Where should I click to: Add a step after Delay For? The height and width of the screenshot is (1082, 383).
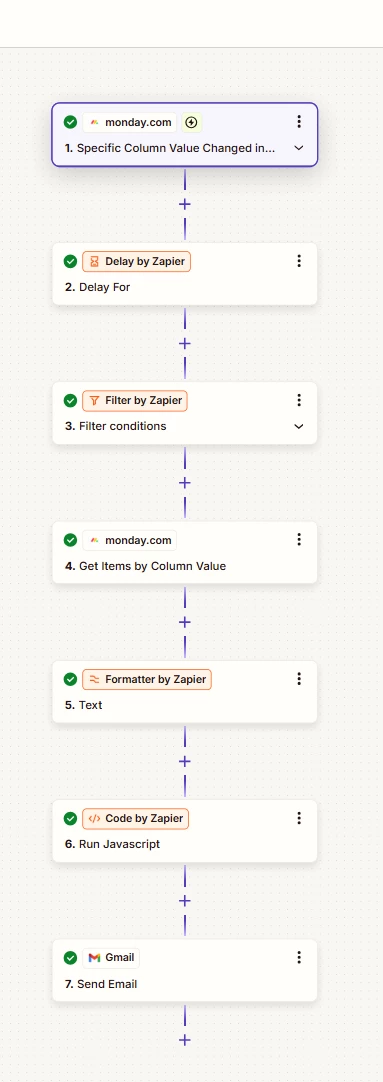tap(184, 344)
